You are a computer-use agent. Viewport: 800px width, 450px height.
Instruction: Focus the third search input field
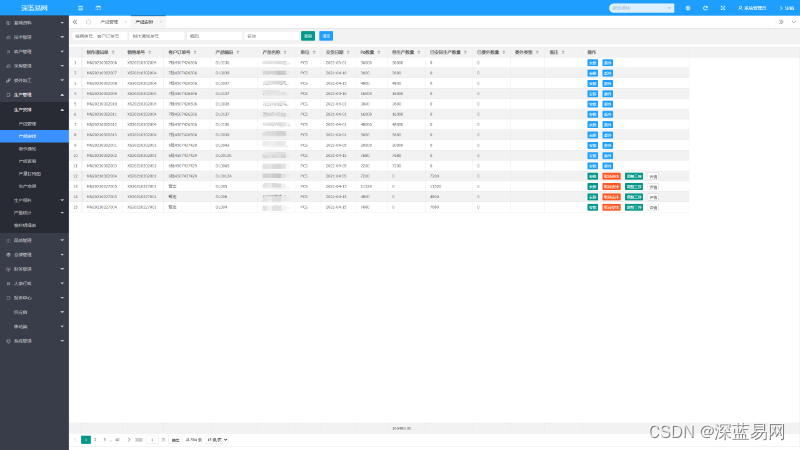[x=214, y=36]
